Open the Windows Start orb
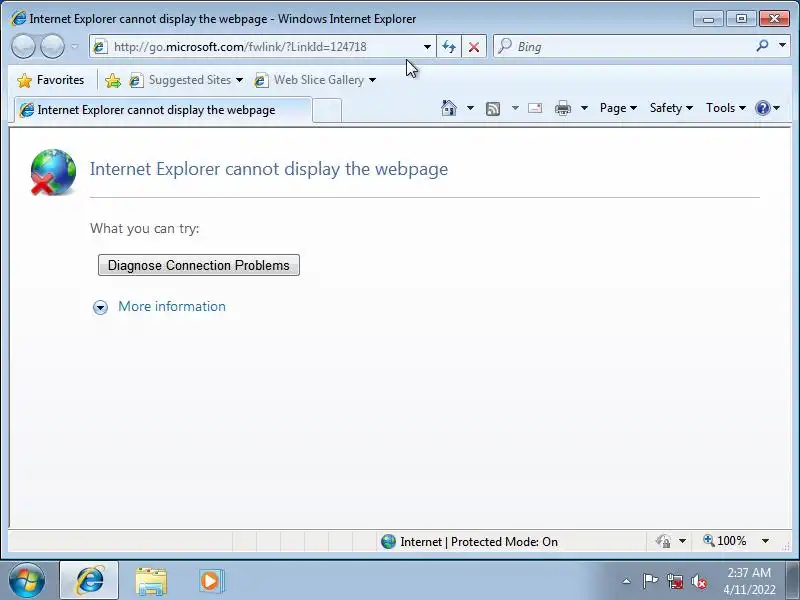The width and height of the screenshot is (800, 600). tap(27, 580)
